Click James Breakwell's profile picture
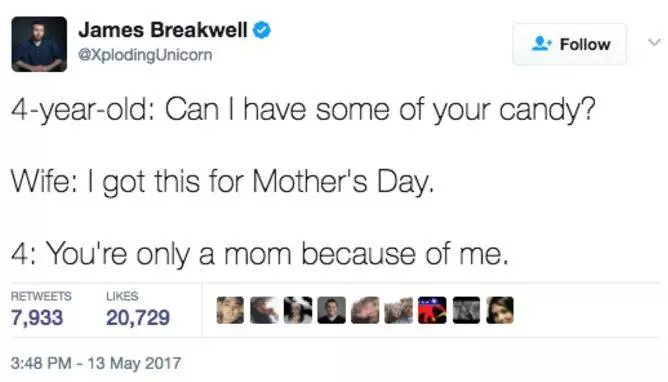This screenshot has height=382, width=668. [39, 44]
